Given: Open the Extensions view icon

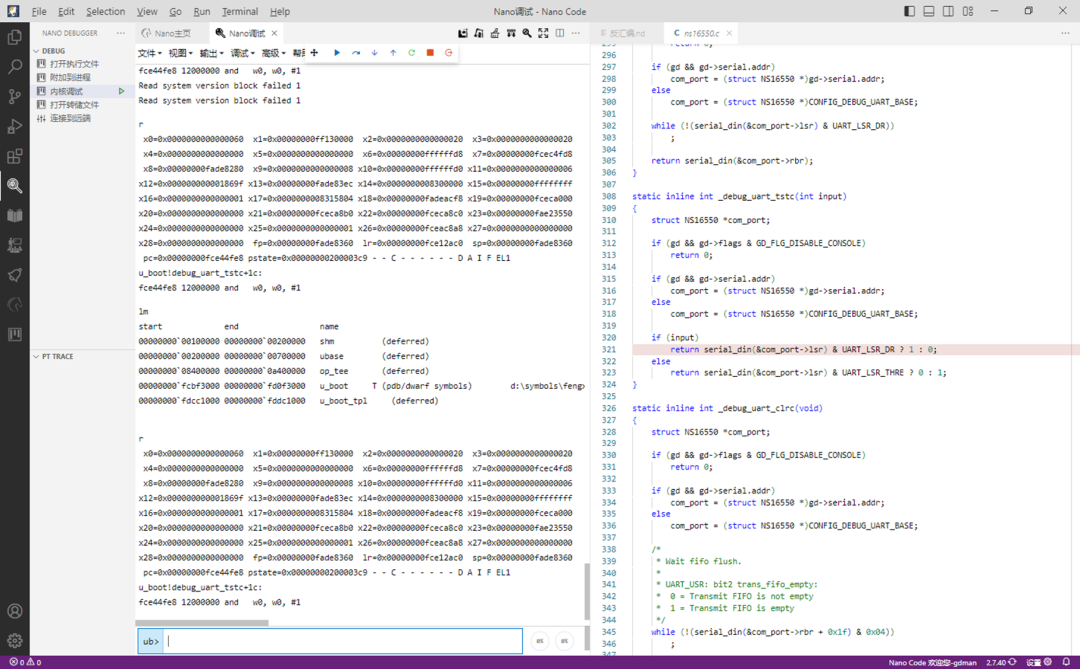Looking at the screenshot, I should coord(15,156).
